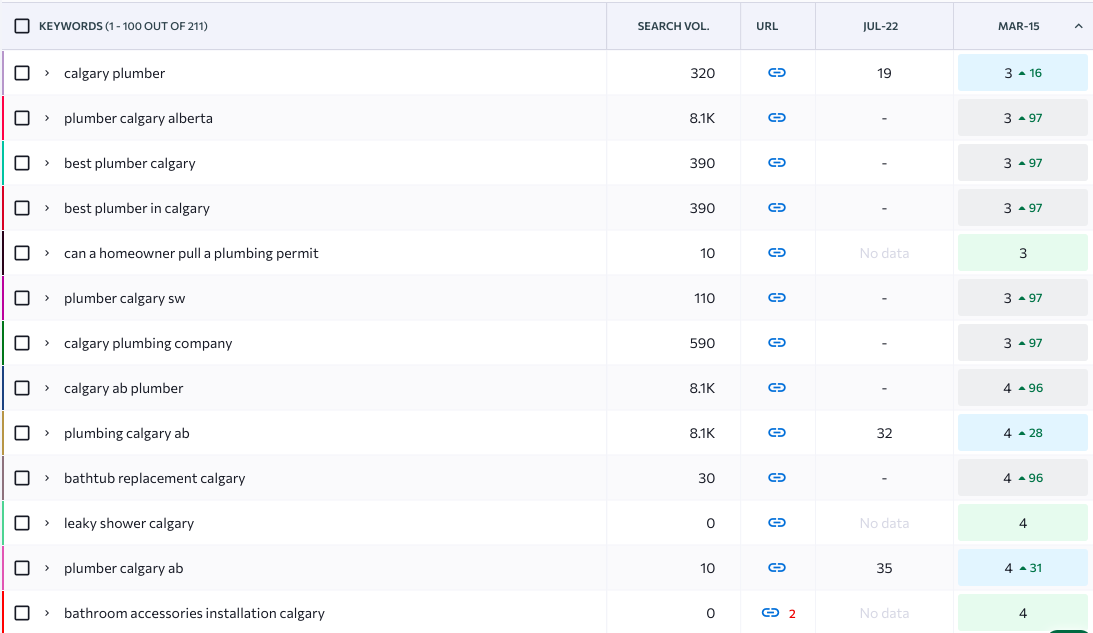Click URL link for bathroom accessories installation calgary
Image resolution: width=1093 pixels, height=633 pixels.
tap(770, 613)
